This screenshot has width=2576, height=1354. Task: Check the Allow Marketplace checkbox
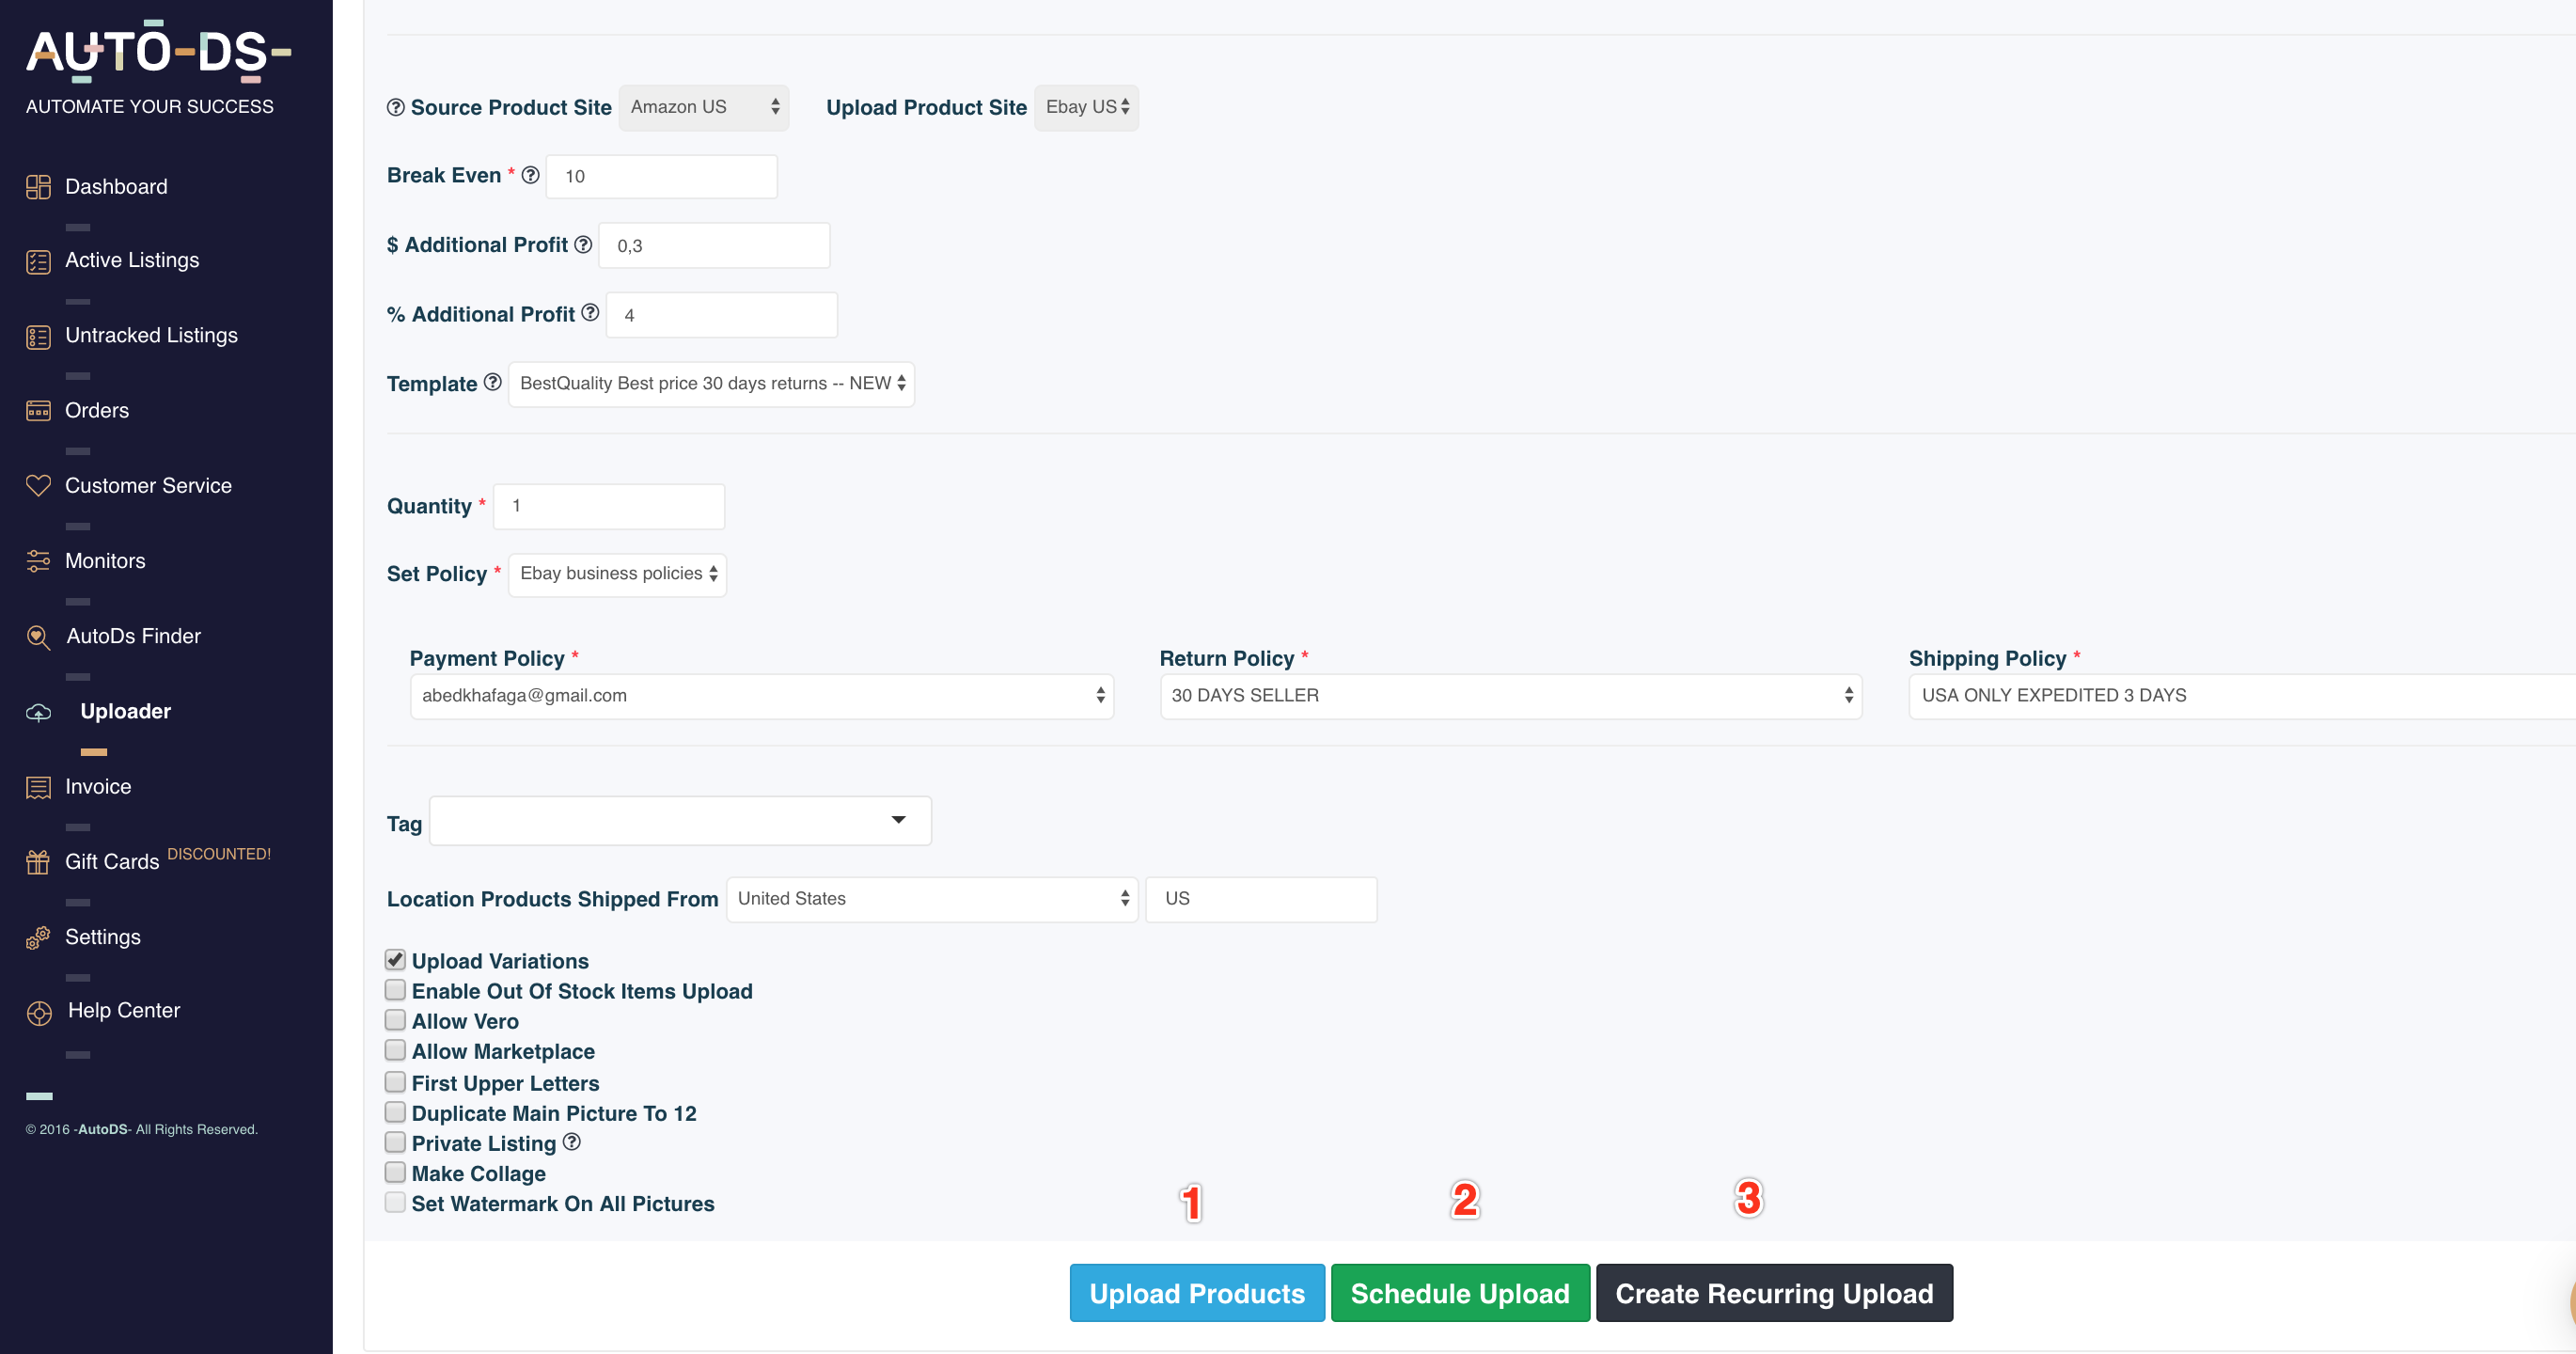click(x=395, y=1050)
